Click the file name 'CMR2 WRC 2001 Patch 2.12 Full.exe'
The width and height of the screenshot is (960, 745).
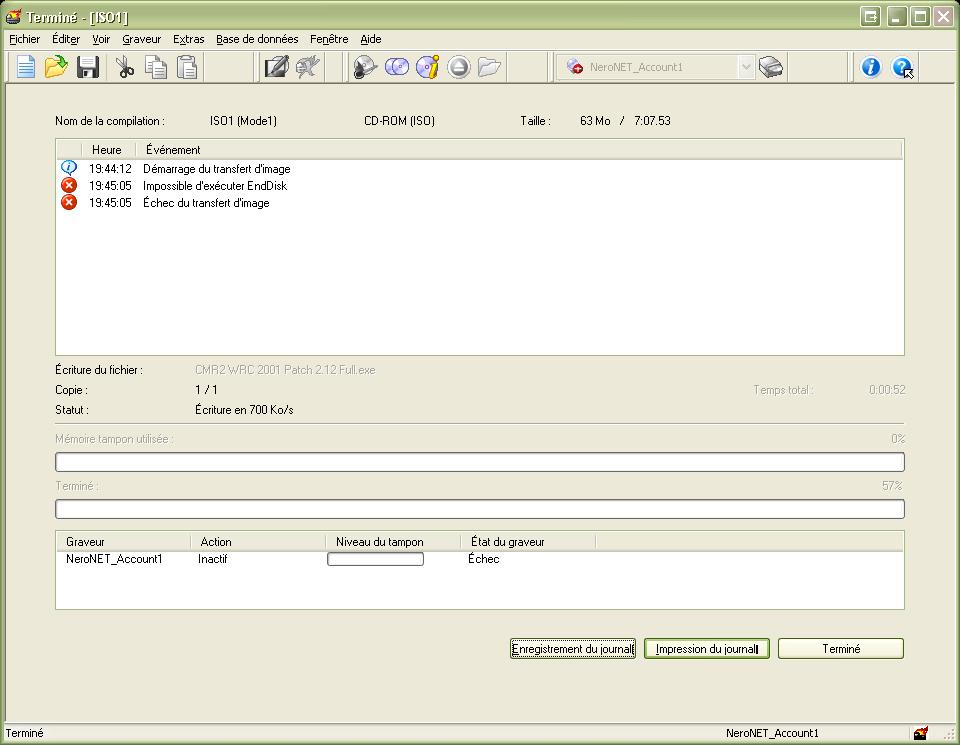(x=285, y=370)
